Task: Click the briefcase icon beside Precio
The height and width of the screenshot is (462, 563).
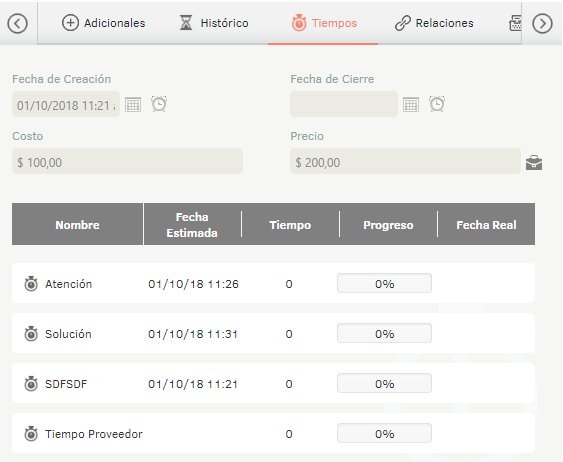Action: (534, 162)
